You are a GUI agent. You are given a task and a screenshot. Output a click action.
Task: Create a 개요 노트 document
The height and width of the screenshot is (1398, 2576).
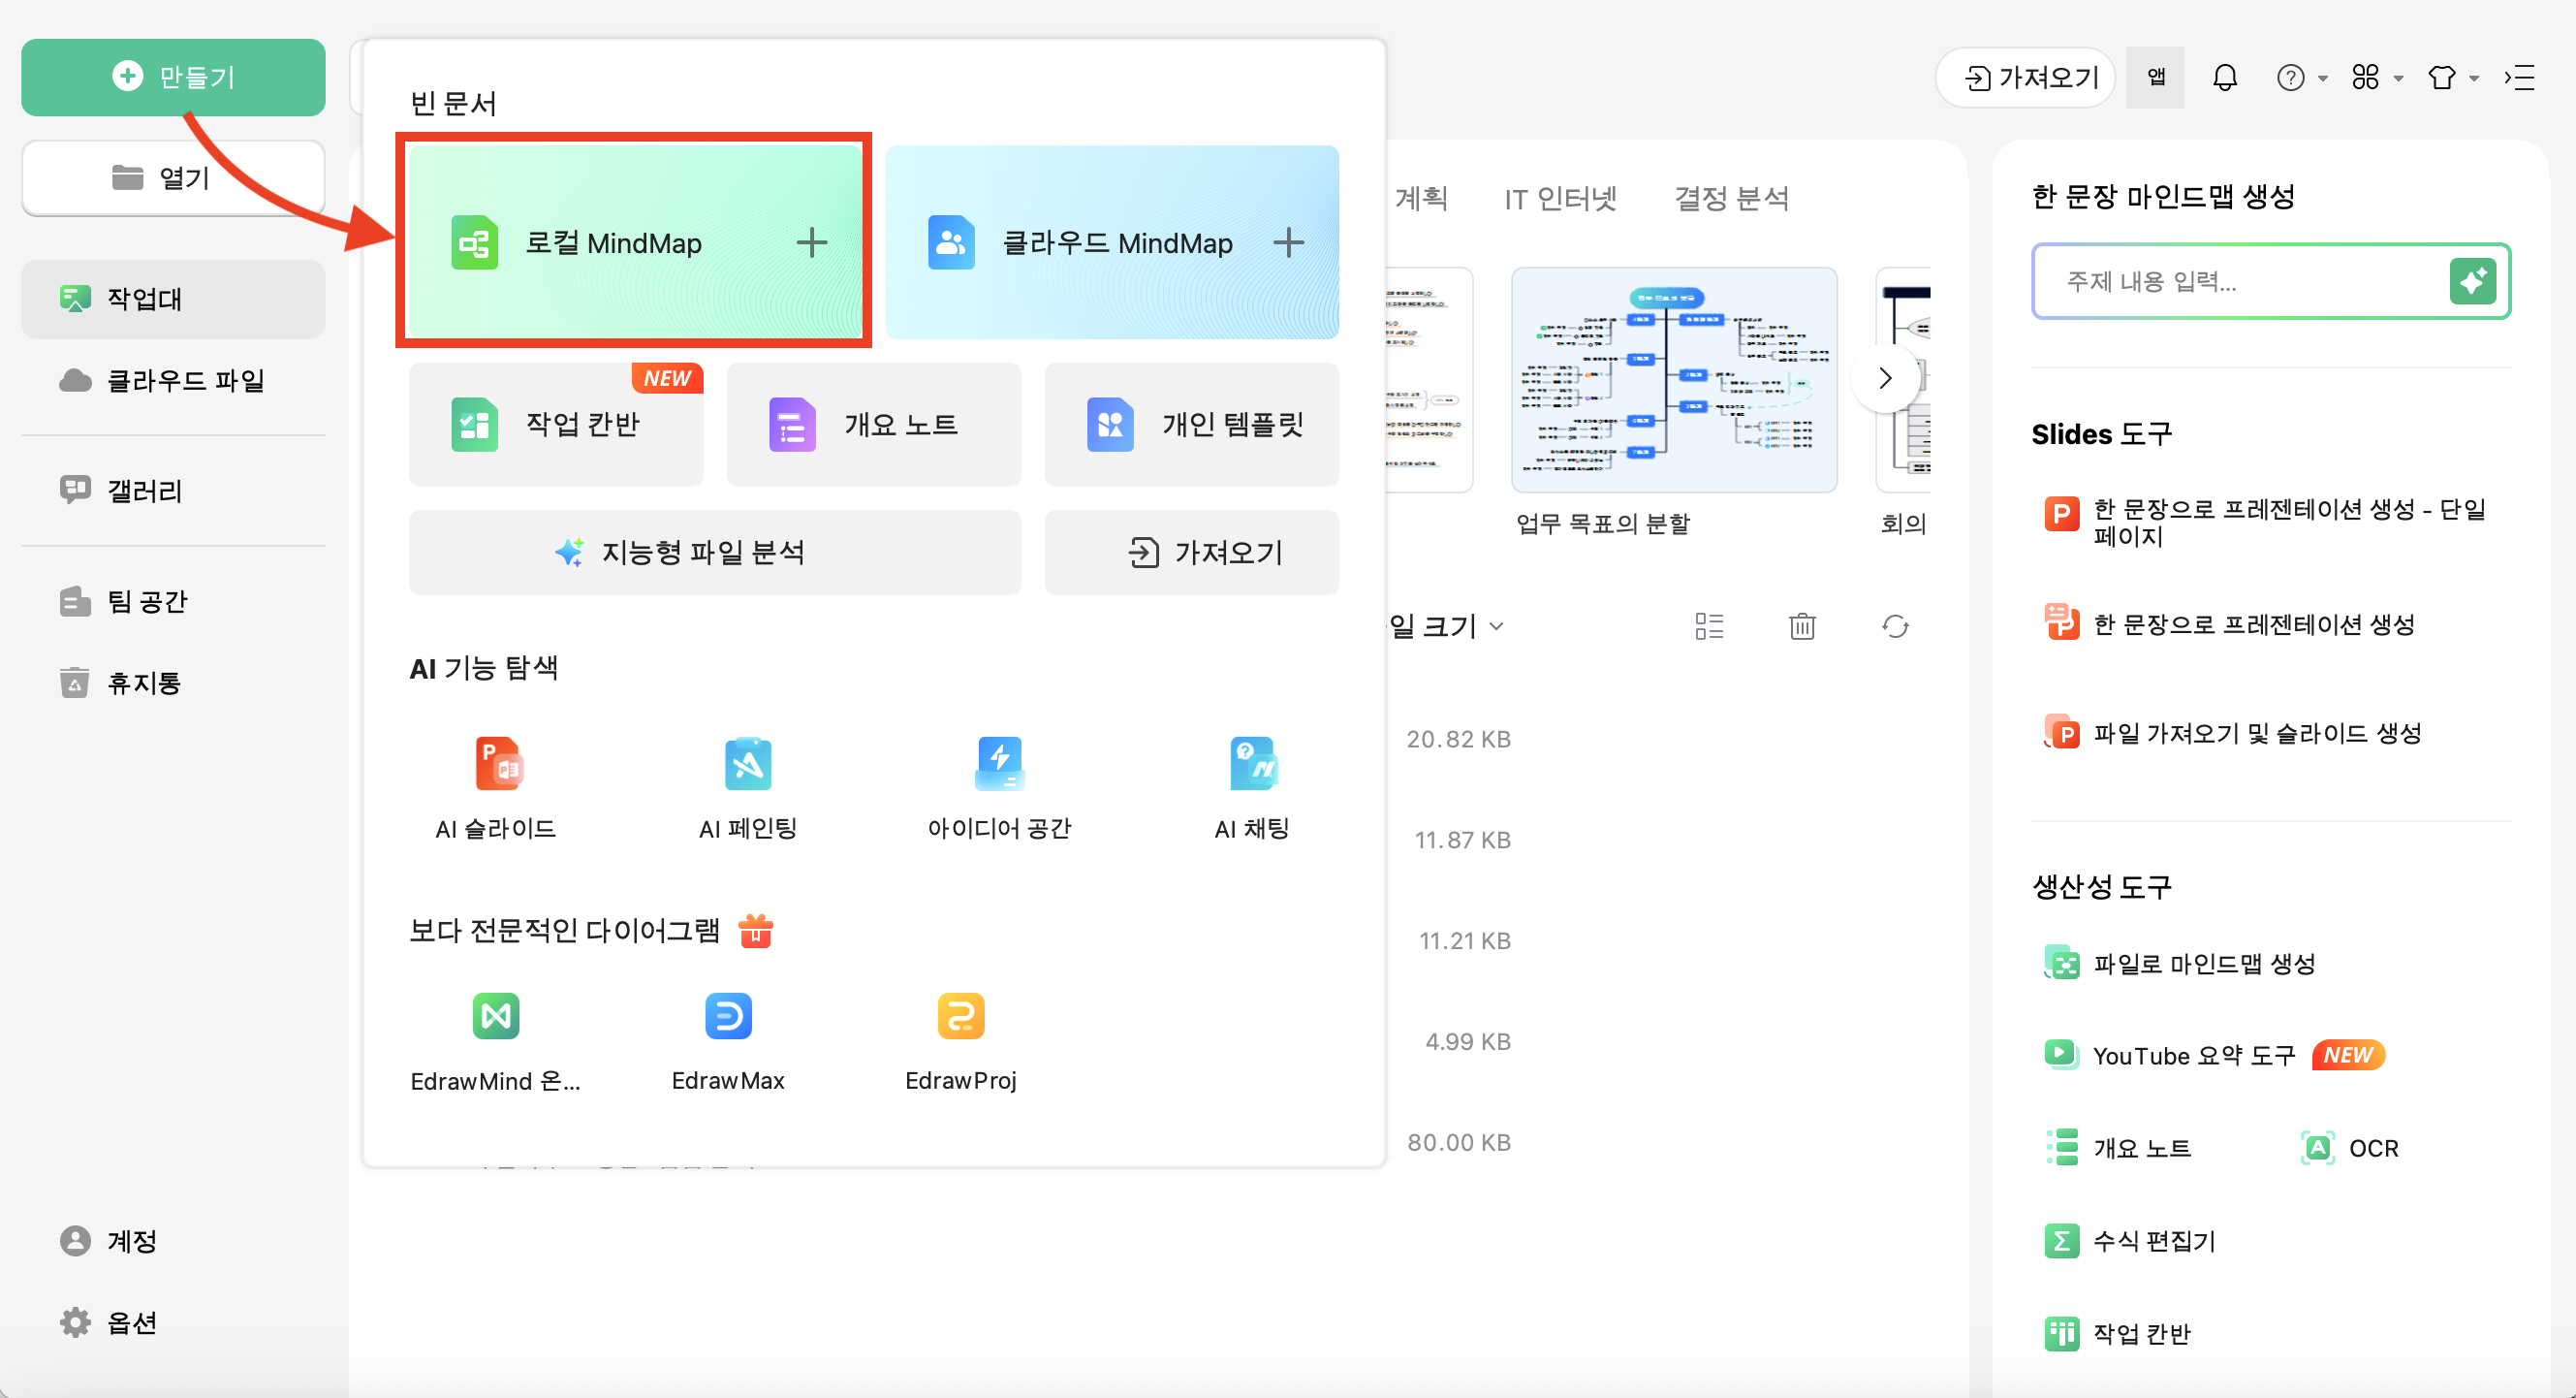(x=874, y=425)
